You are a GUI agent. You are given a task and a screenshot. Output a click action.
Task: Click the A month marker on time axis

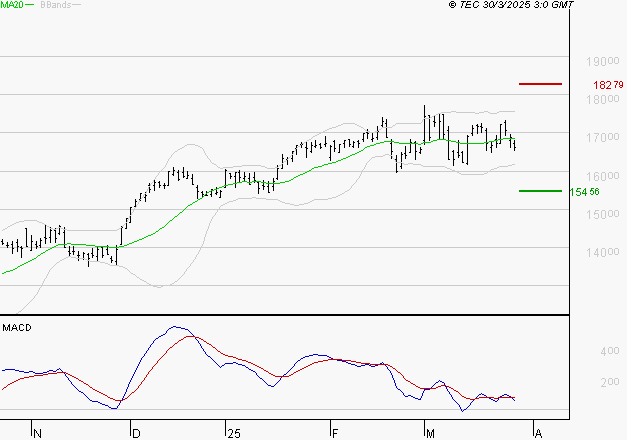coord(538,433)
